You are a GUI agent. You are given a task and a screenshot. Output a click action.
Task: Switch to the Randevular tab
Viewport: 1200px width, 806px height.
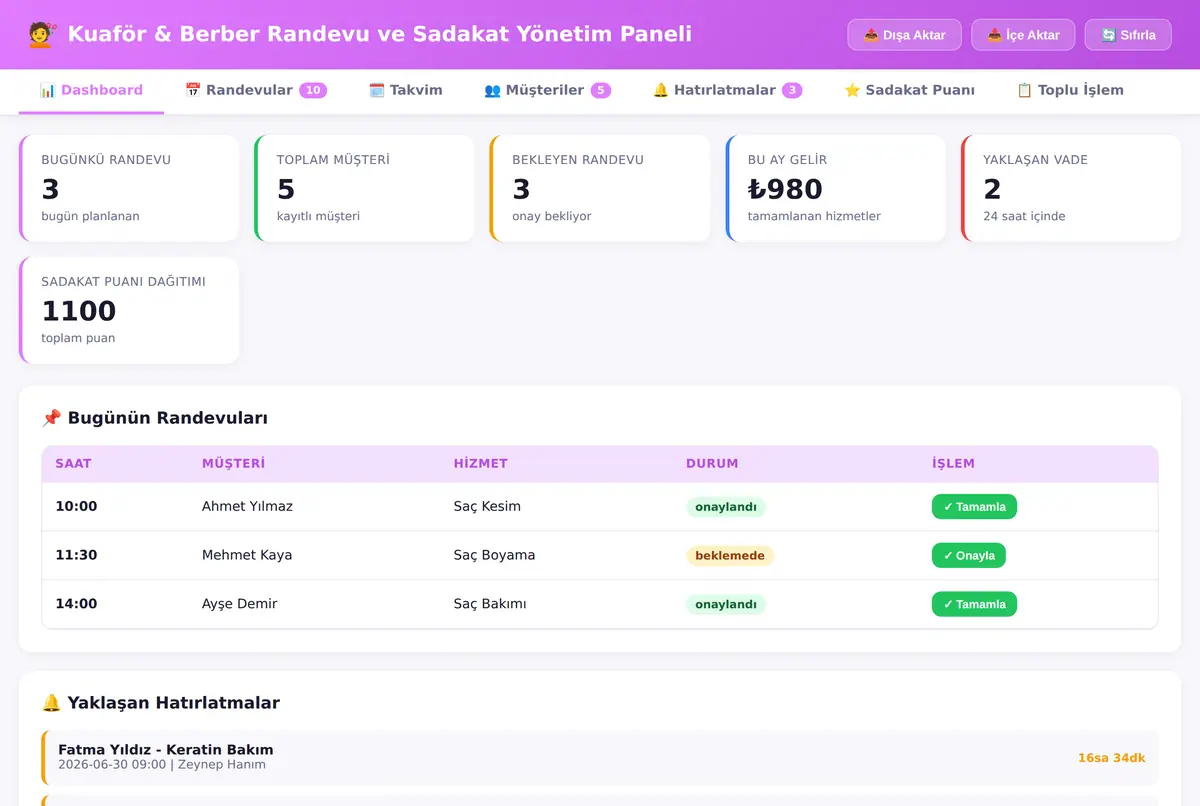tap(256, 90)
